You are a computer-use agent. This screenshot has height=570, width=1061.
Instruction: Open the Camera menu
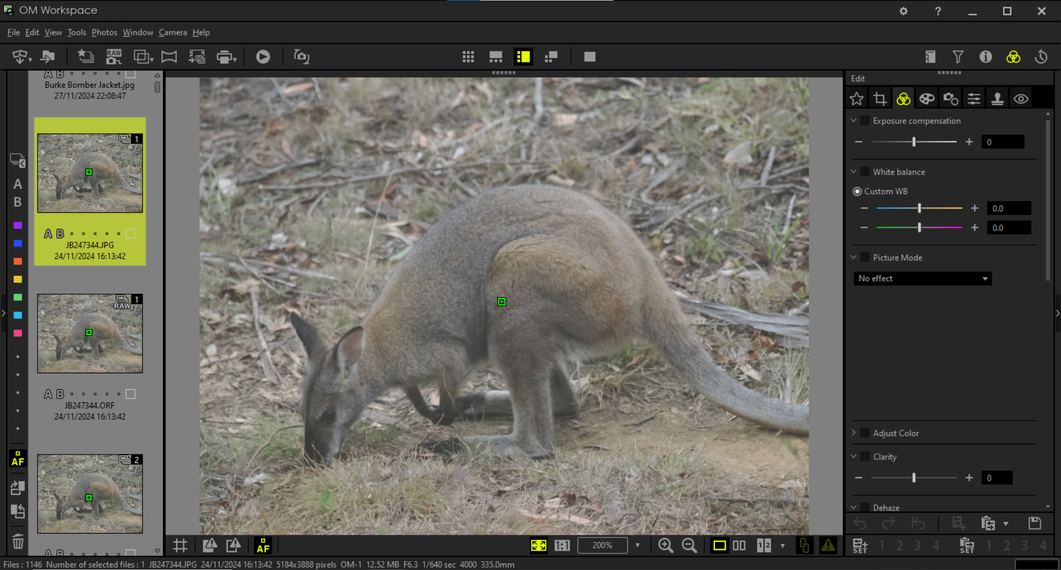(172, 33)
